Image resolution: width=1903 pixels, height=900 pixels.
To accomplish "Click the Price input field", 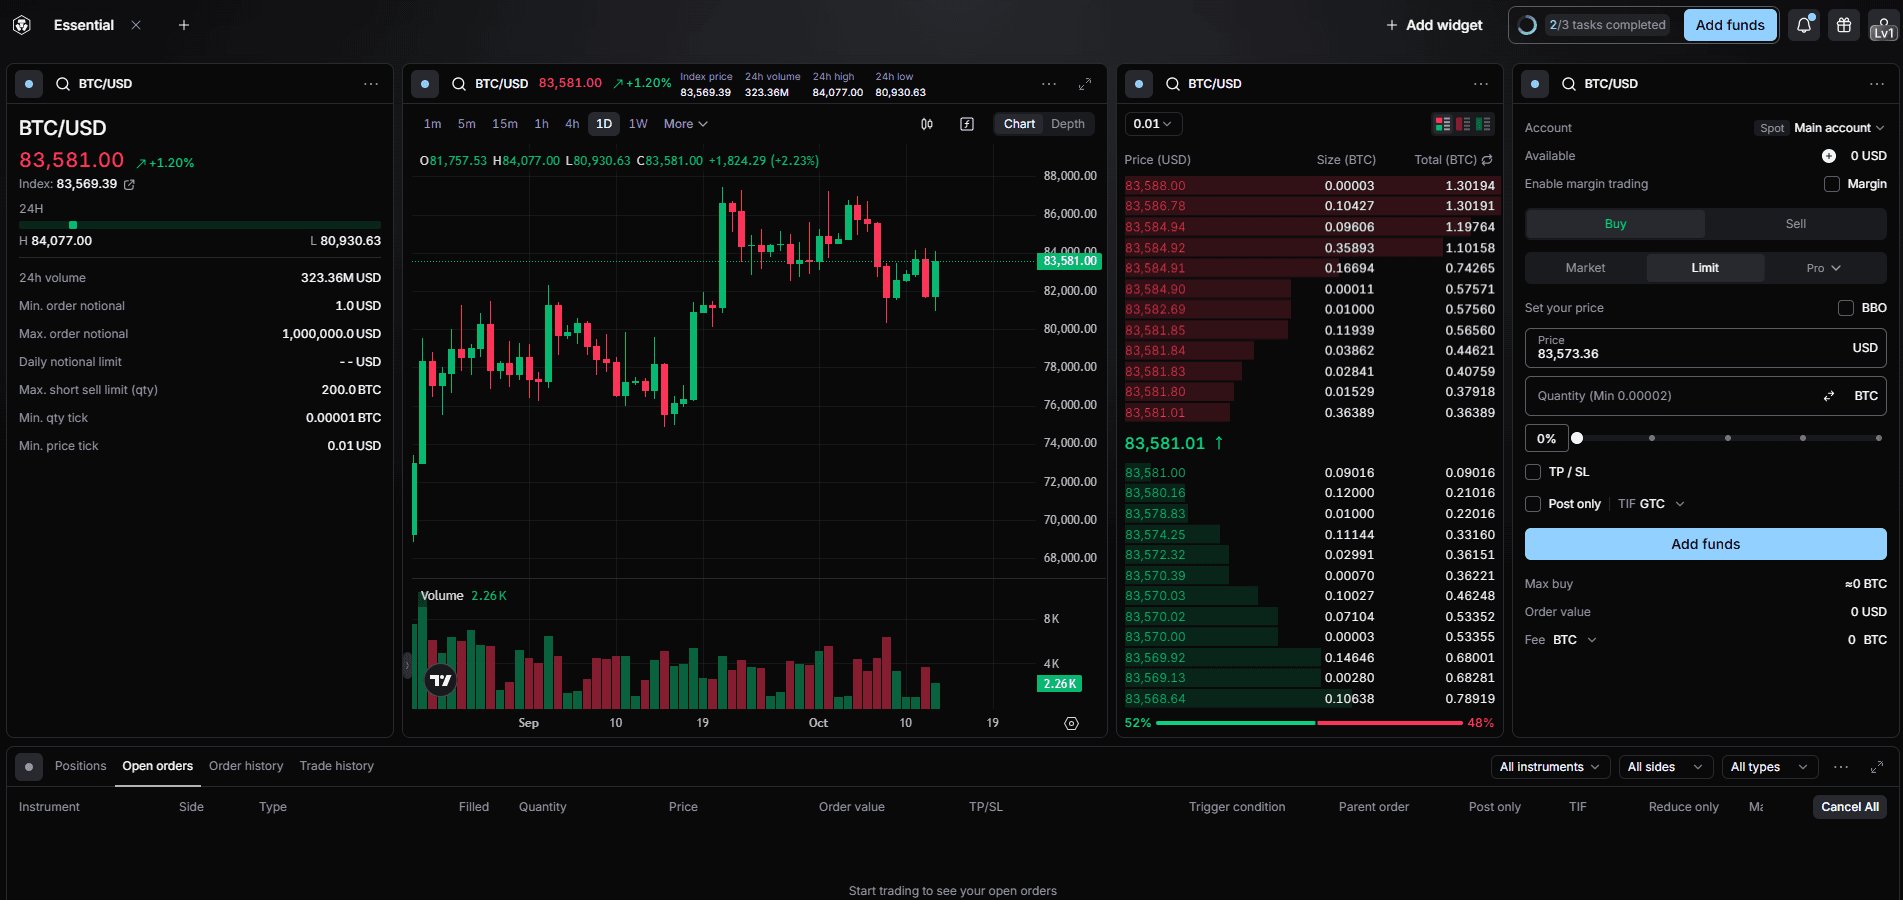I will [x=1706, y=348].
